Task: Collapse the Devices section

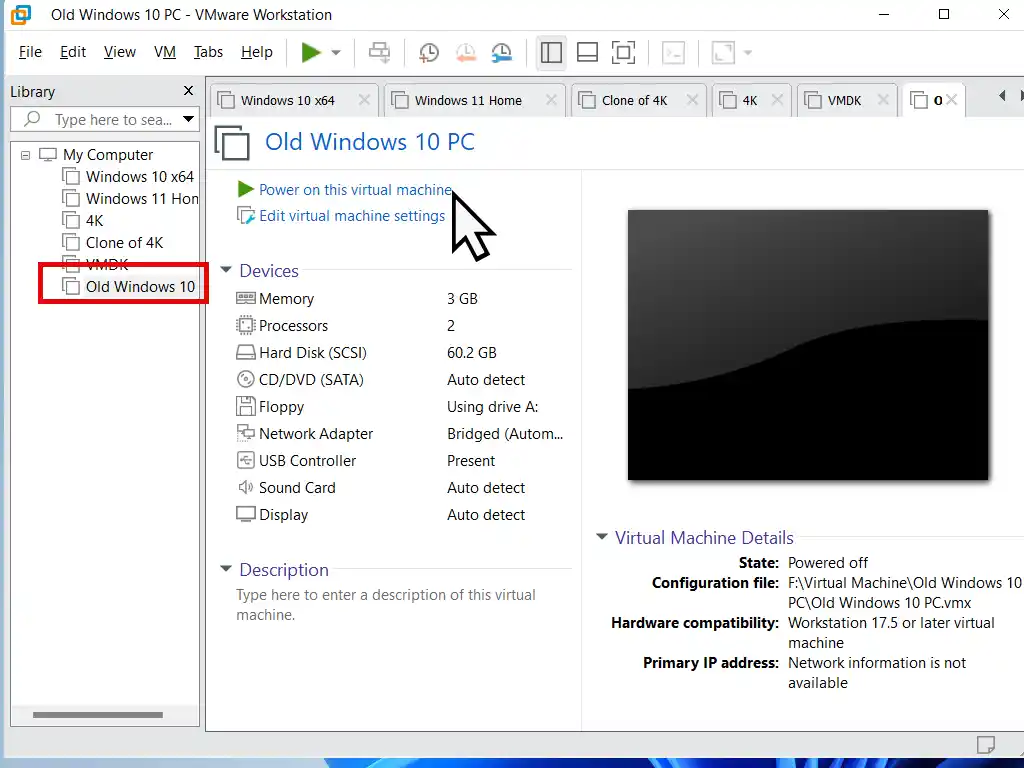Action: pos(226,270)
